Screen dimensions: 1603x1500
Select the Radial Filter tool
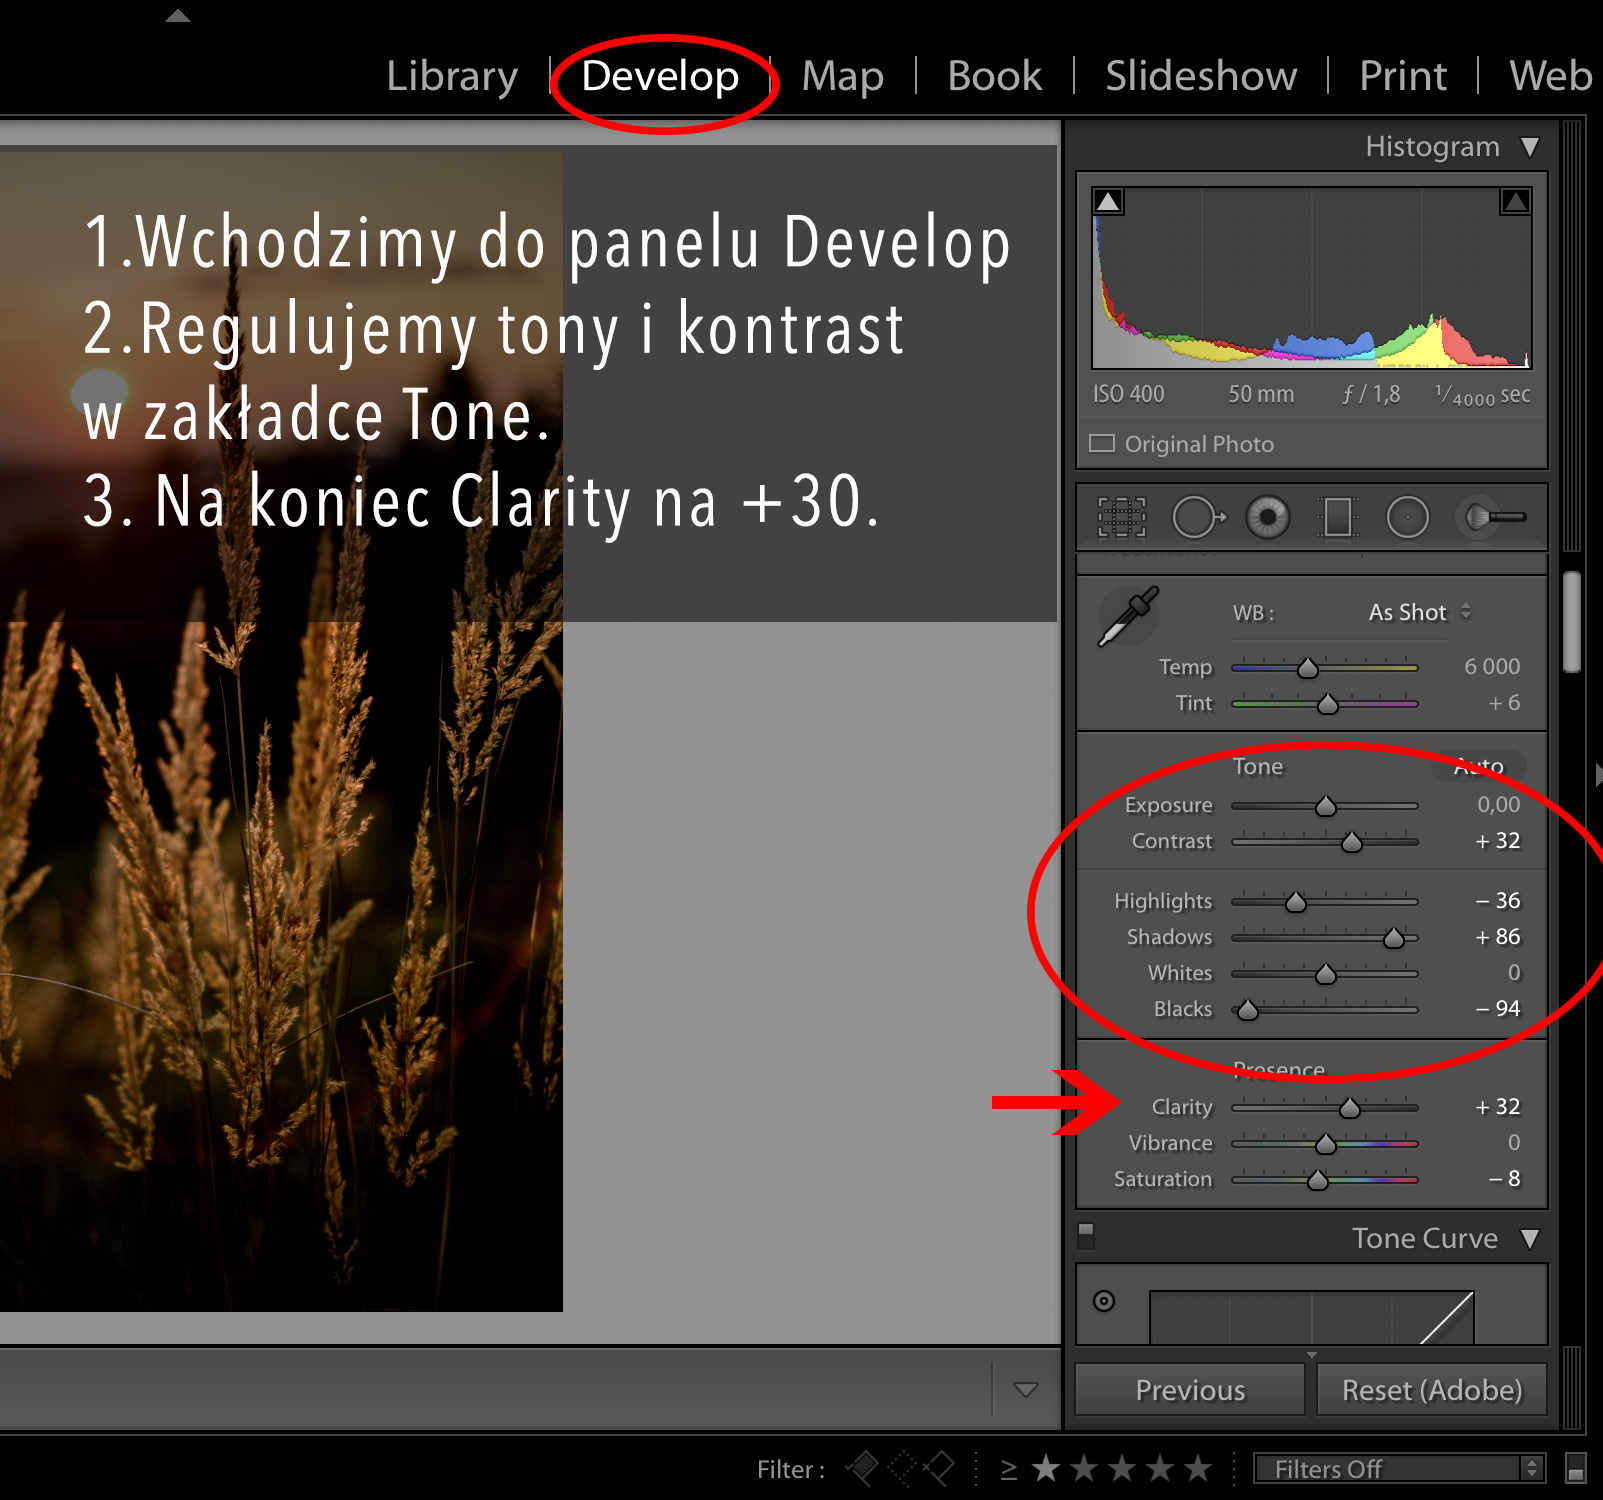click(1407, 518)
